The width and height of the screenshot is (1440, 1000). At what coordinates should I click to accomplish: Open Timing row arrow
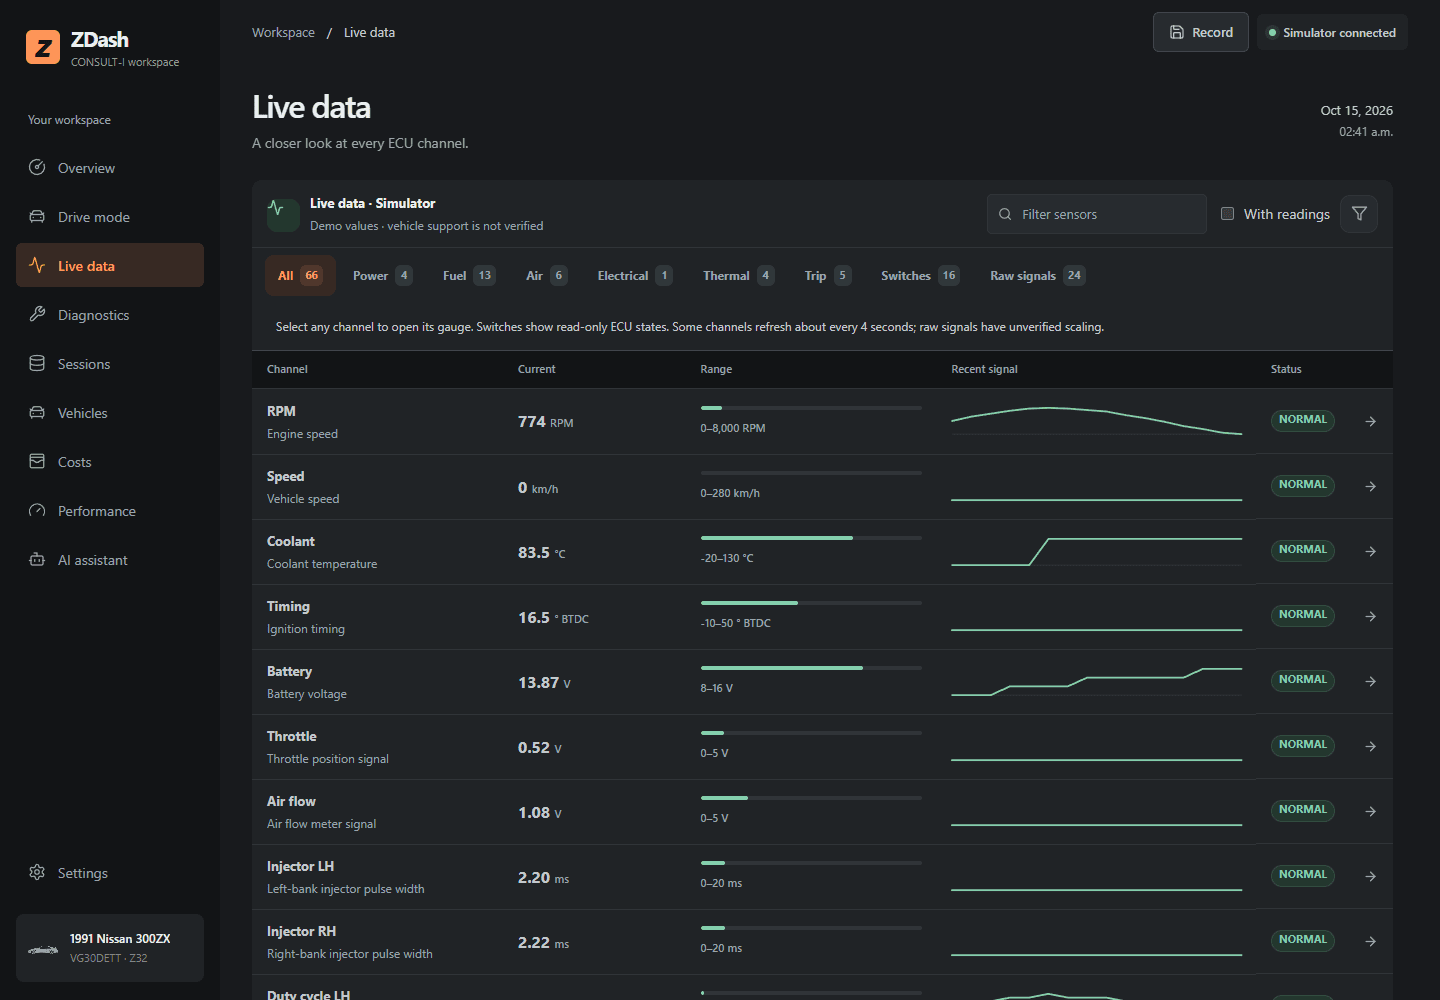tap(1371, 616)
